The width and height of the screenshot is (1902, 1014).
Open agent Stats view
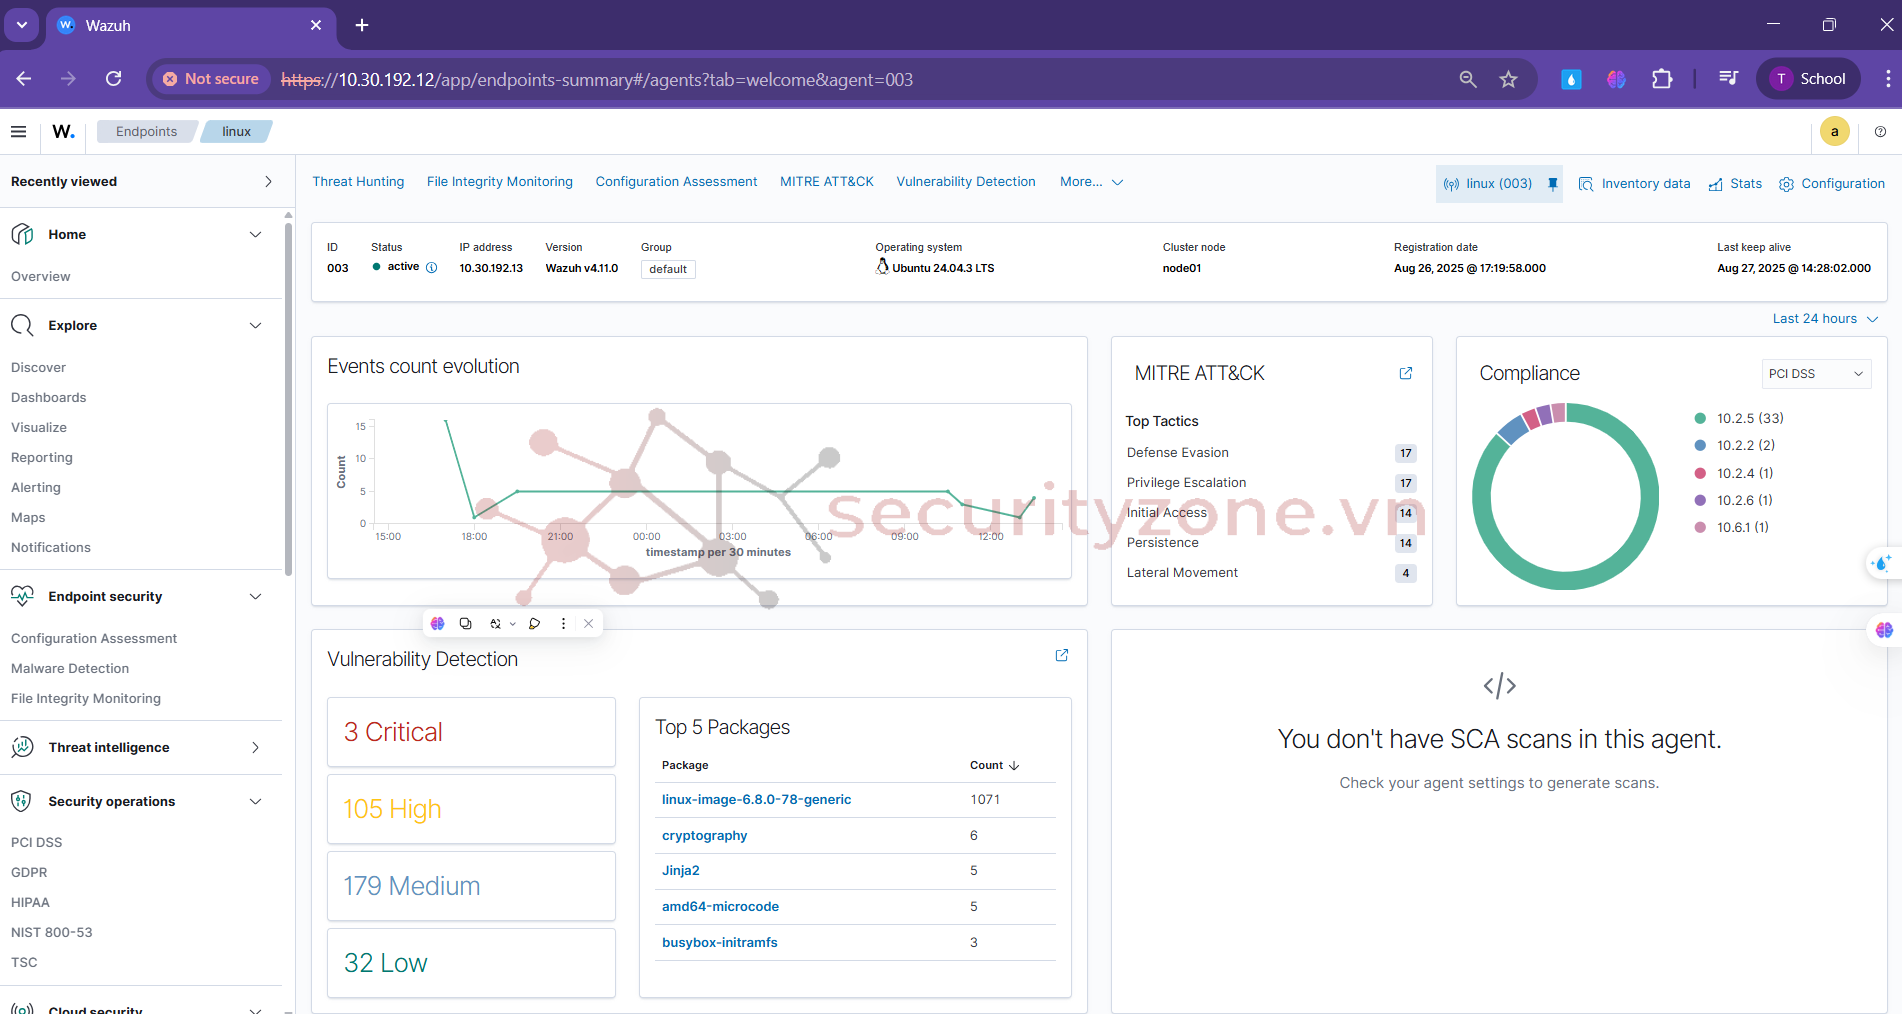[x=1735, y=184]
